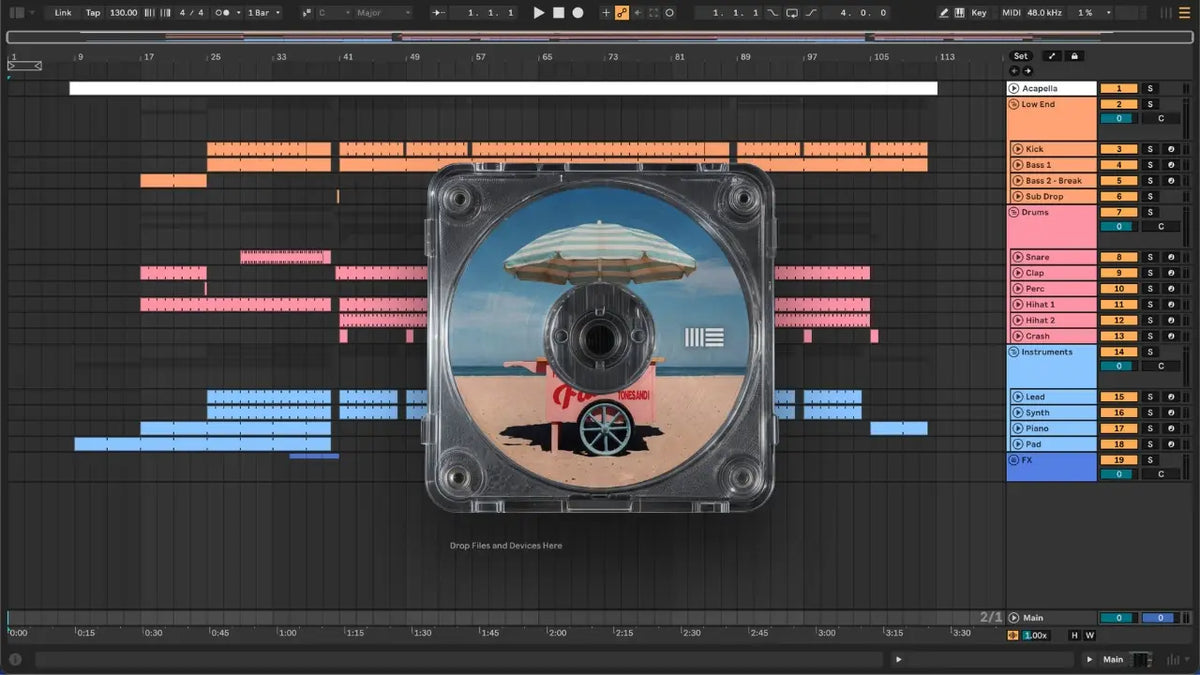
Task: Activate Draw Mode pencil icon
Action: pyautogui.click(x=945, y=13)
